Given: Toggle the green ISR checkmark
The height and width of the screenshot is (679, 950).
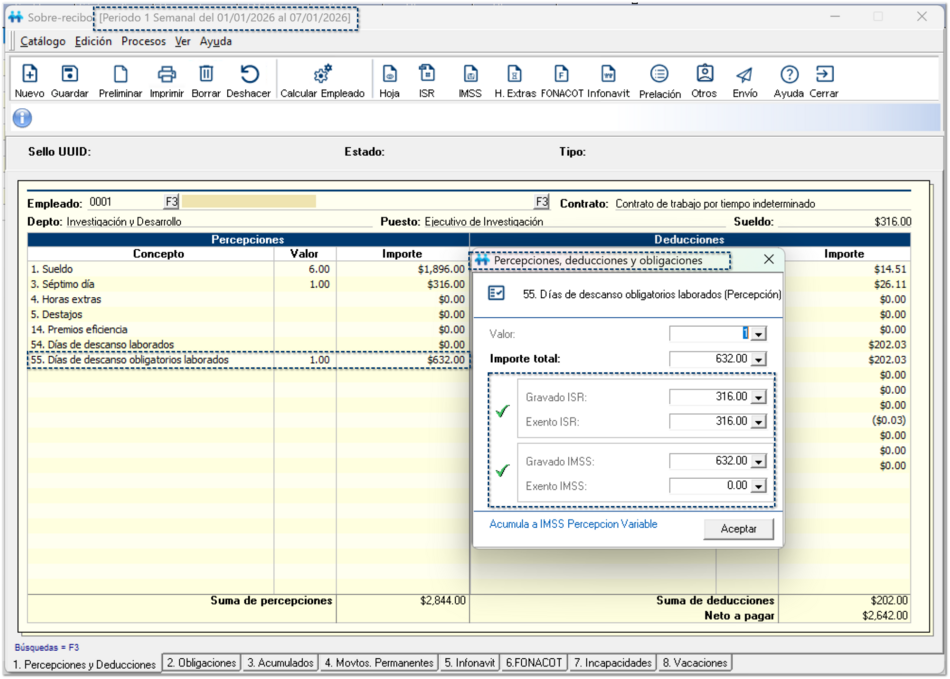Looking at the screenshot, I should (502, 410).
